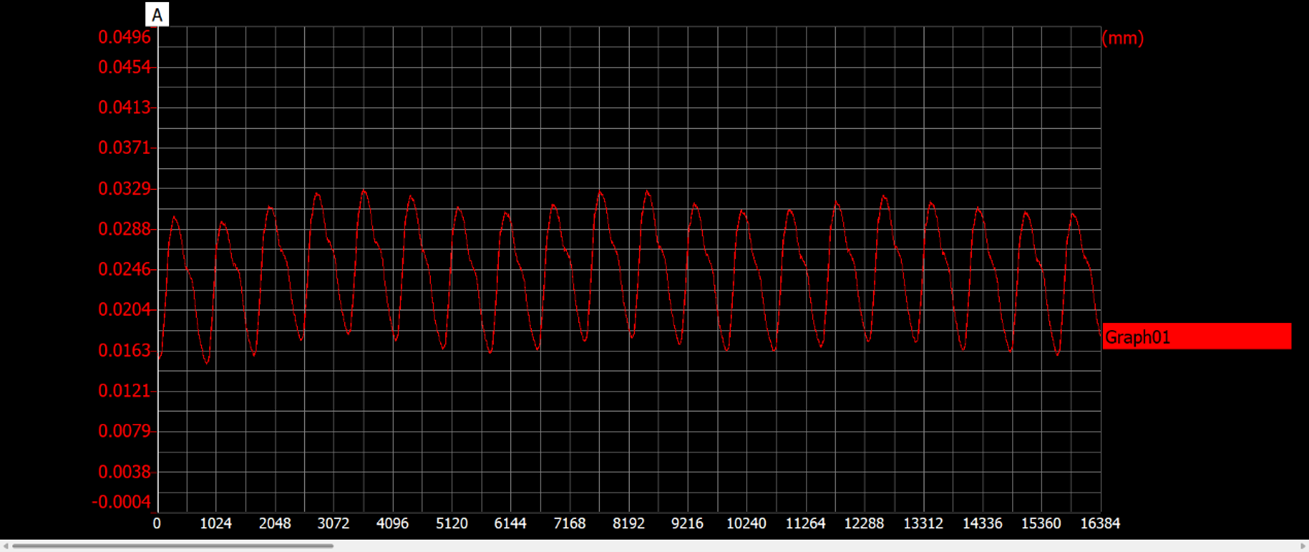The width and height of the screenshot is (1309, 552).
Task: Click Y-axis value 0.0371
Action: pyautogui.click(x=124, y=147)
